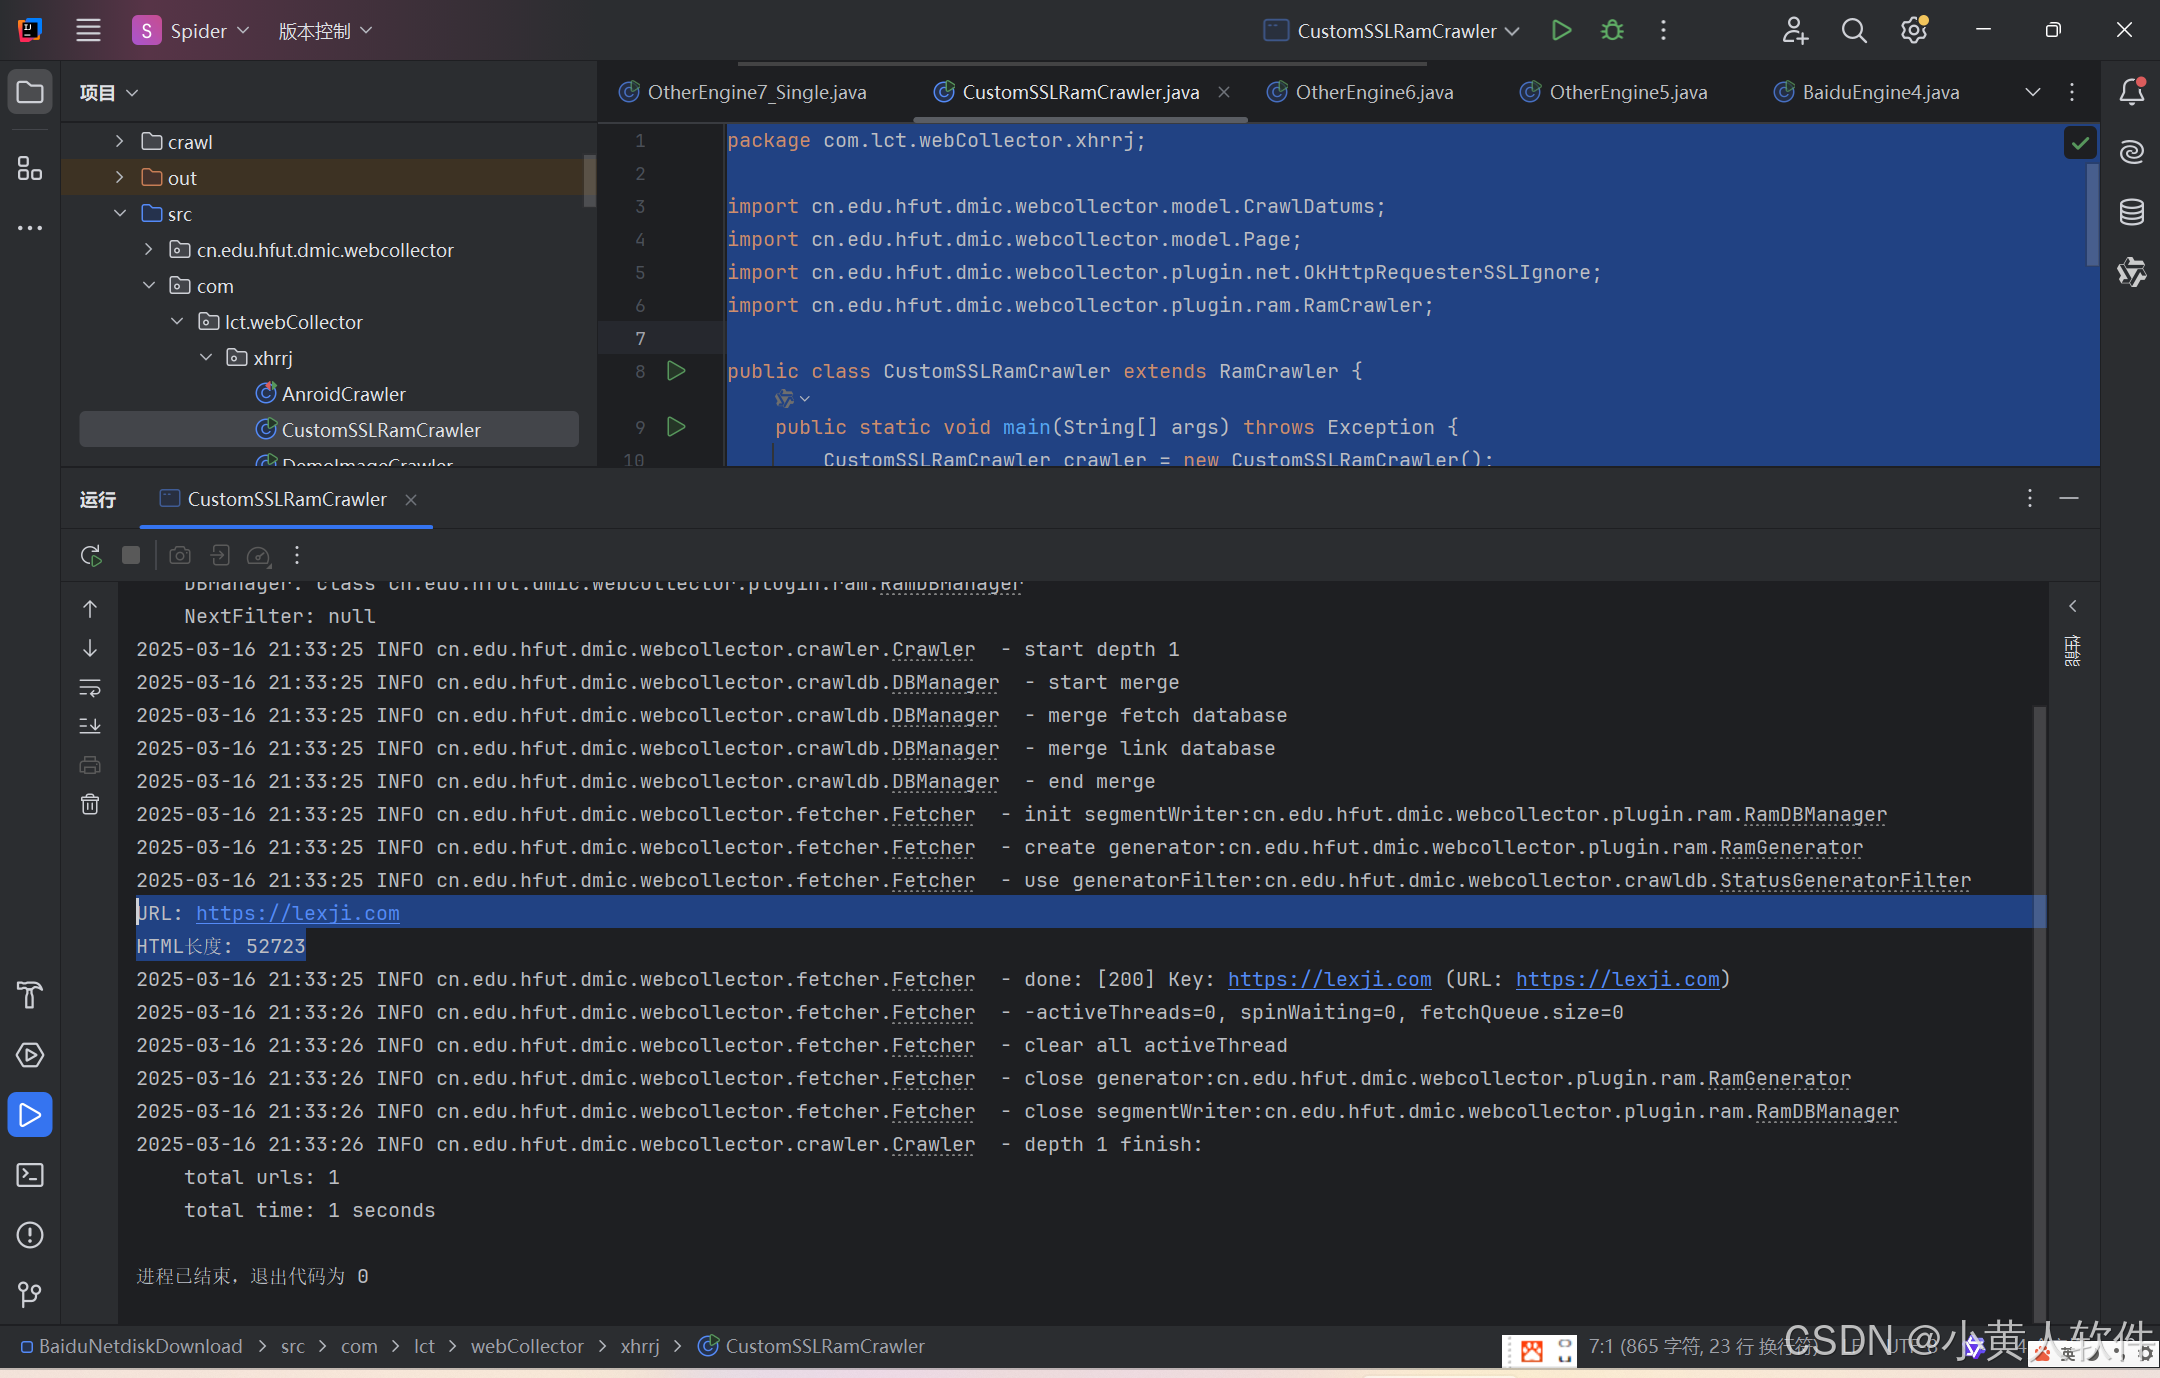Open run toolbar more actions menu
The image size is (2160, 1378).
click(297, 555)
